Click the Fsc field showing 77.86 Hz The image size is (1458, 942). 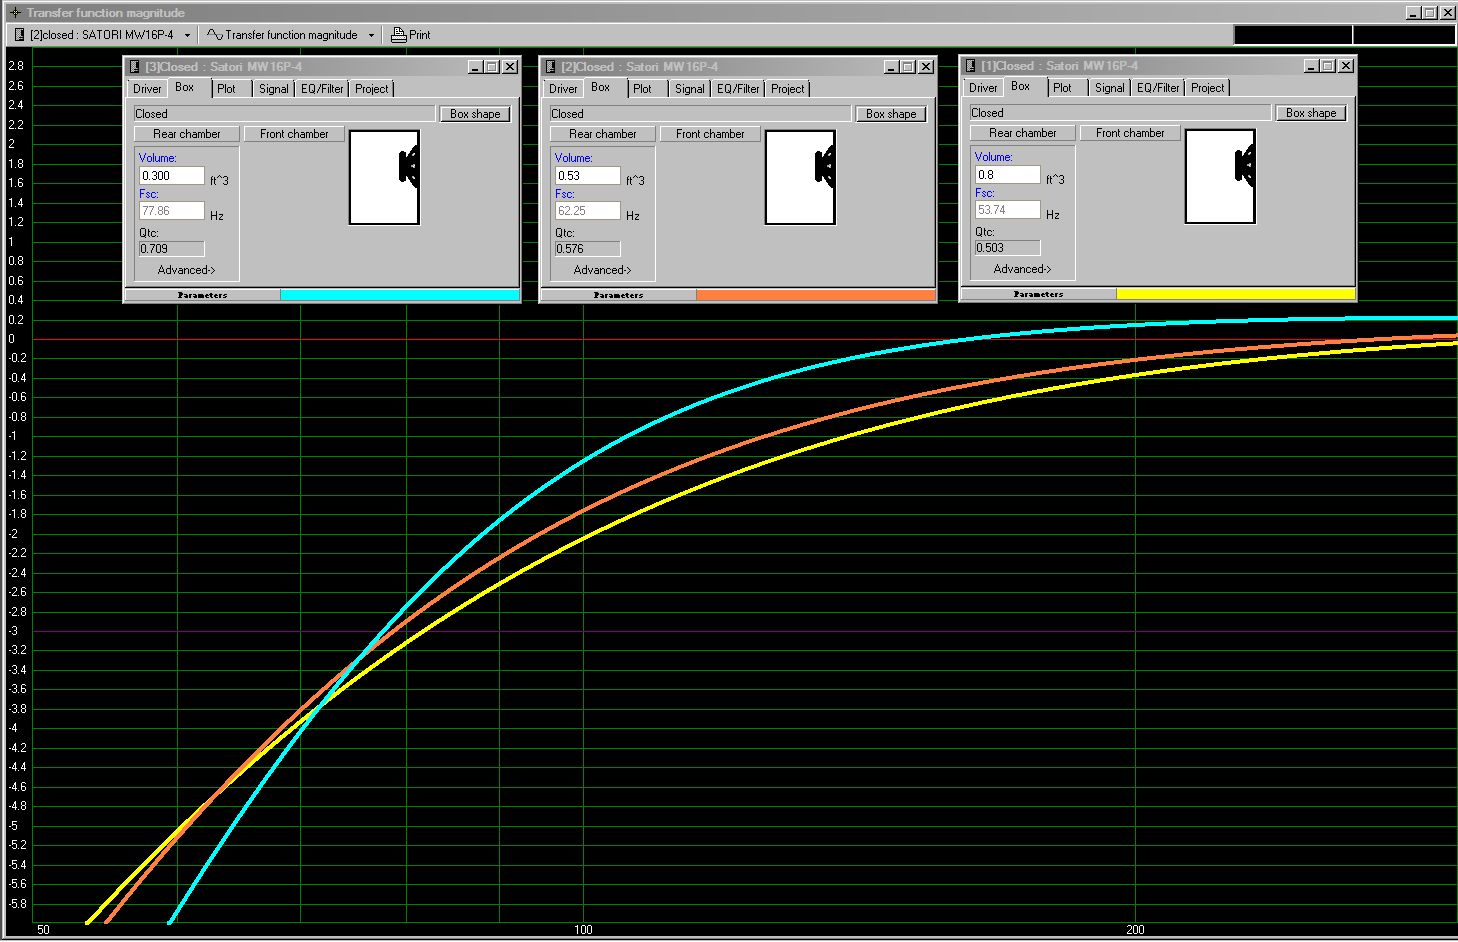[172, 211]
